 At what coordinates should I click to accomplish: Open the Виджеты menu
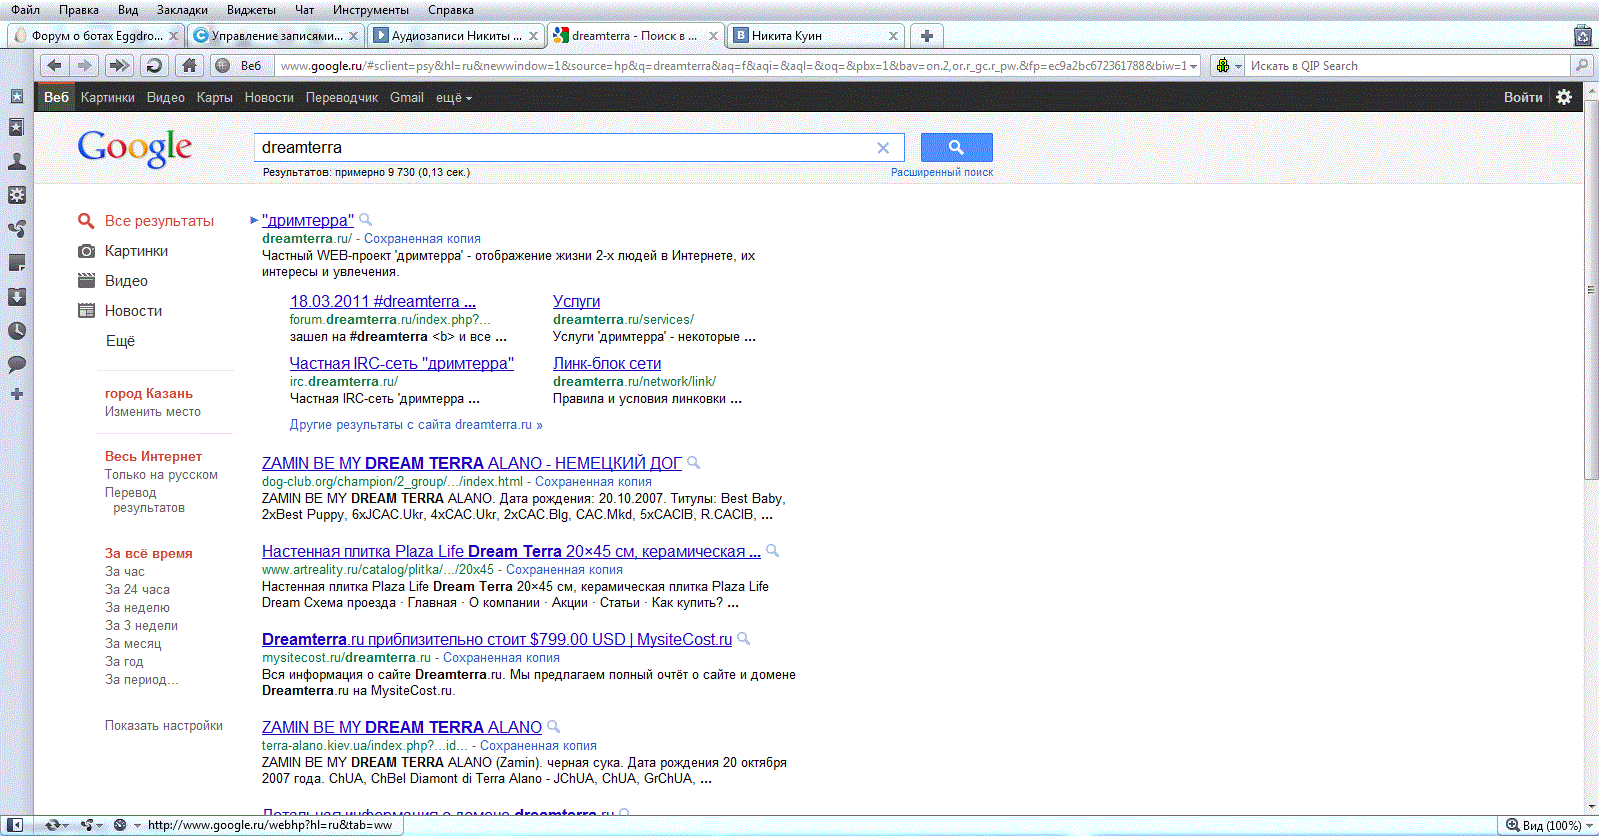click(251, 10)
